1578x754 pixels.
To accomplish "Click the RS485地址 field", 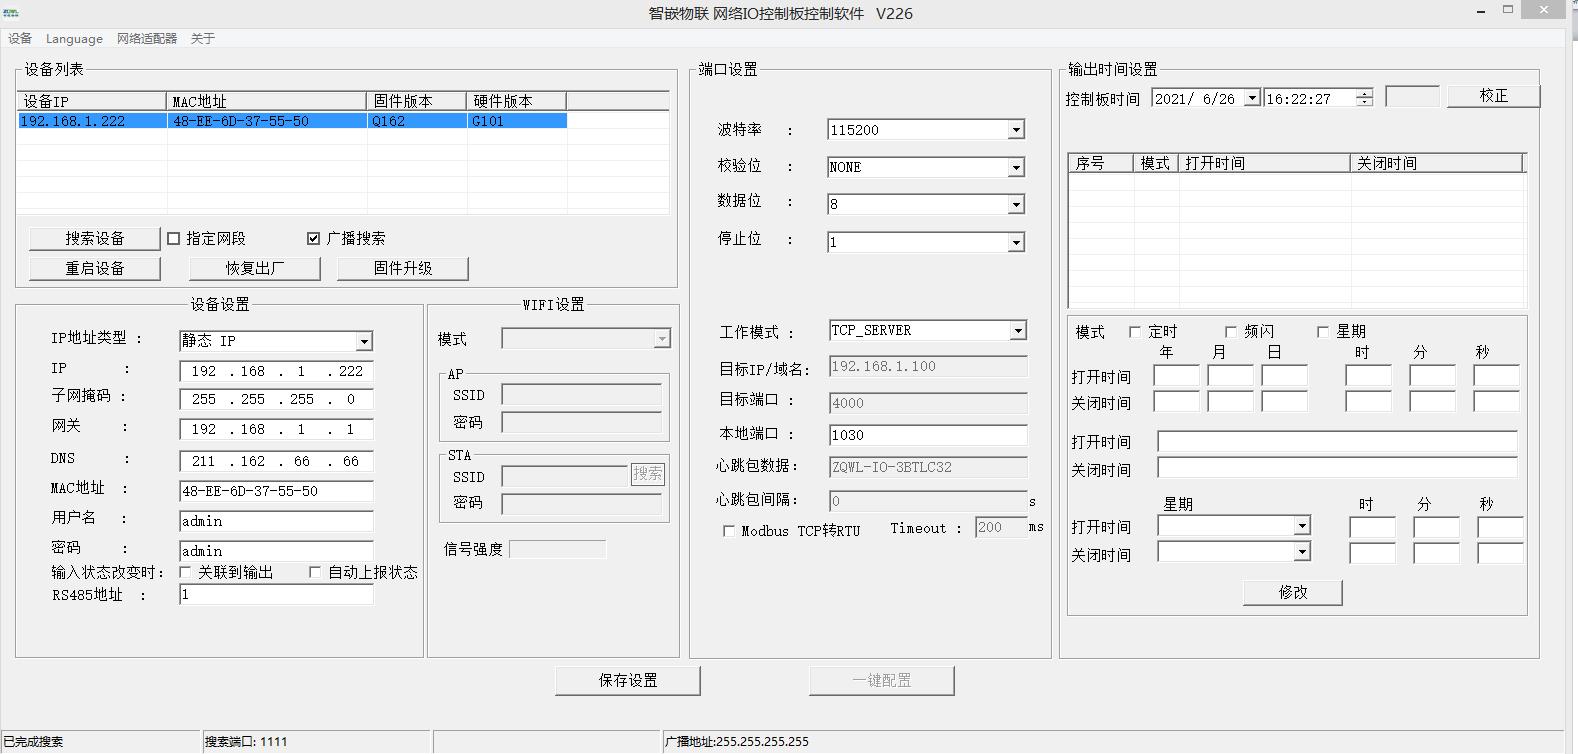I will click(276, 594).
